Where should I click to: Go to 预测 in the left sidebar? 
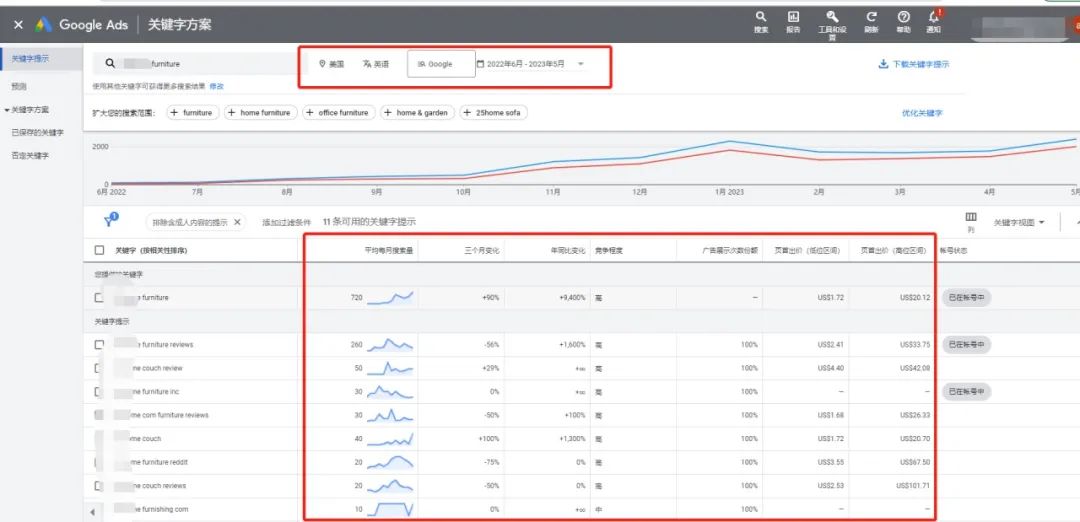tap(19, 87)
